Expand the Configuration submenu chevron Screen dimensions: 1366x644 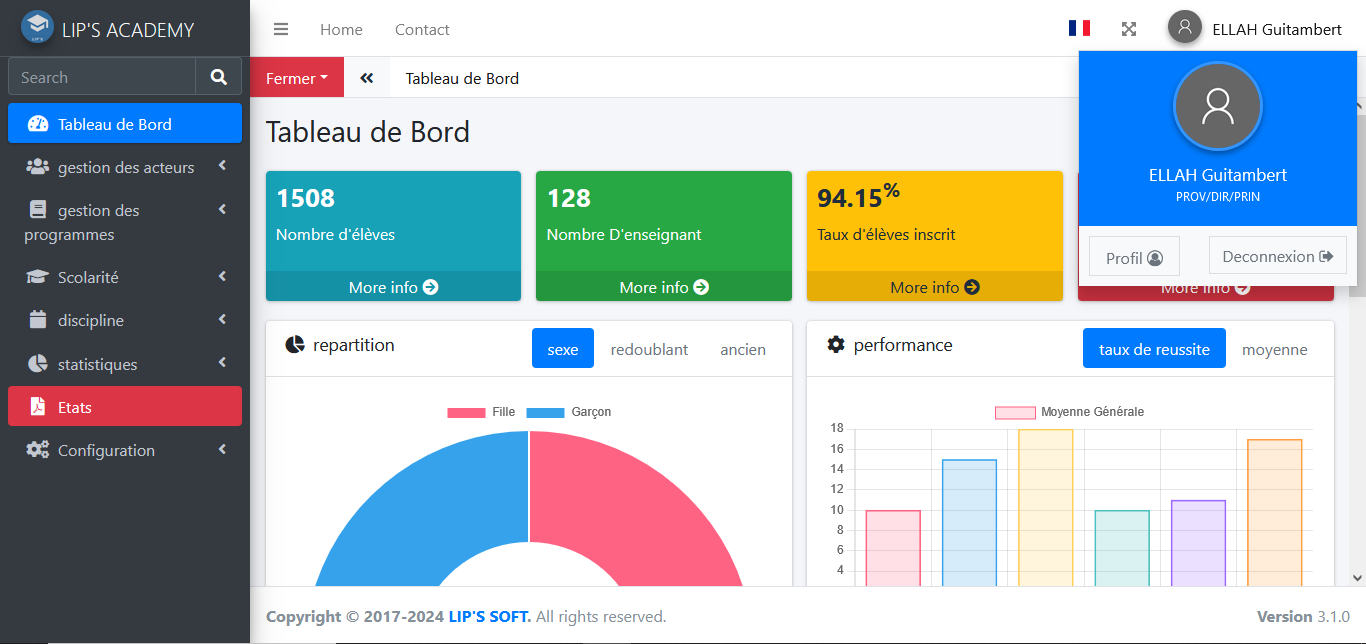(222, 449)
